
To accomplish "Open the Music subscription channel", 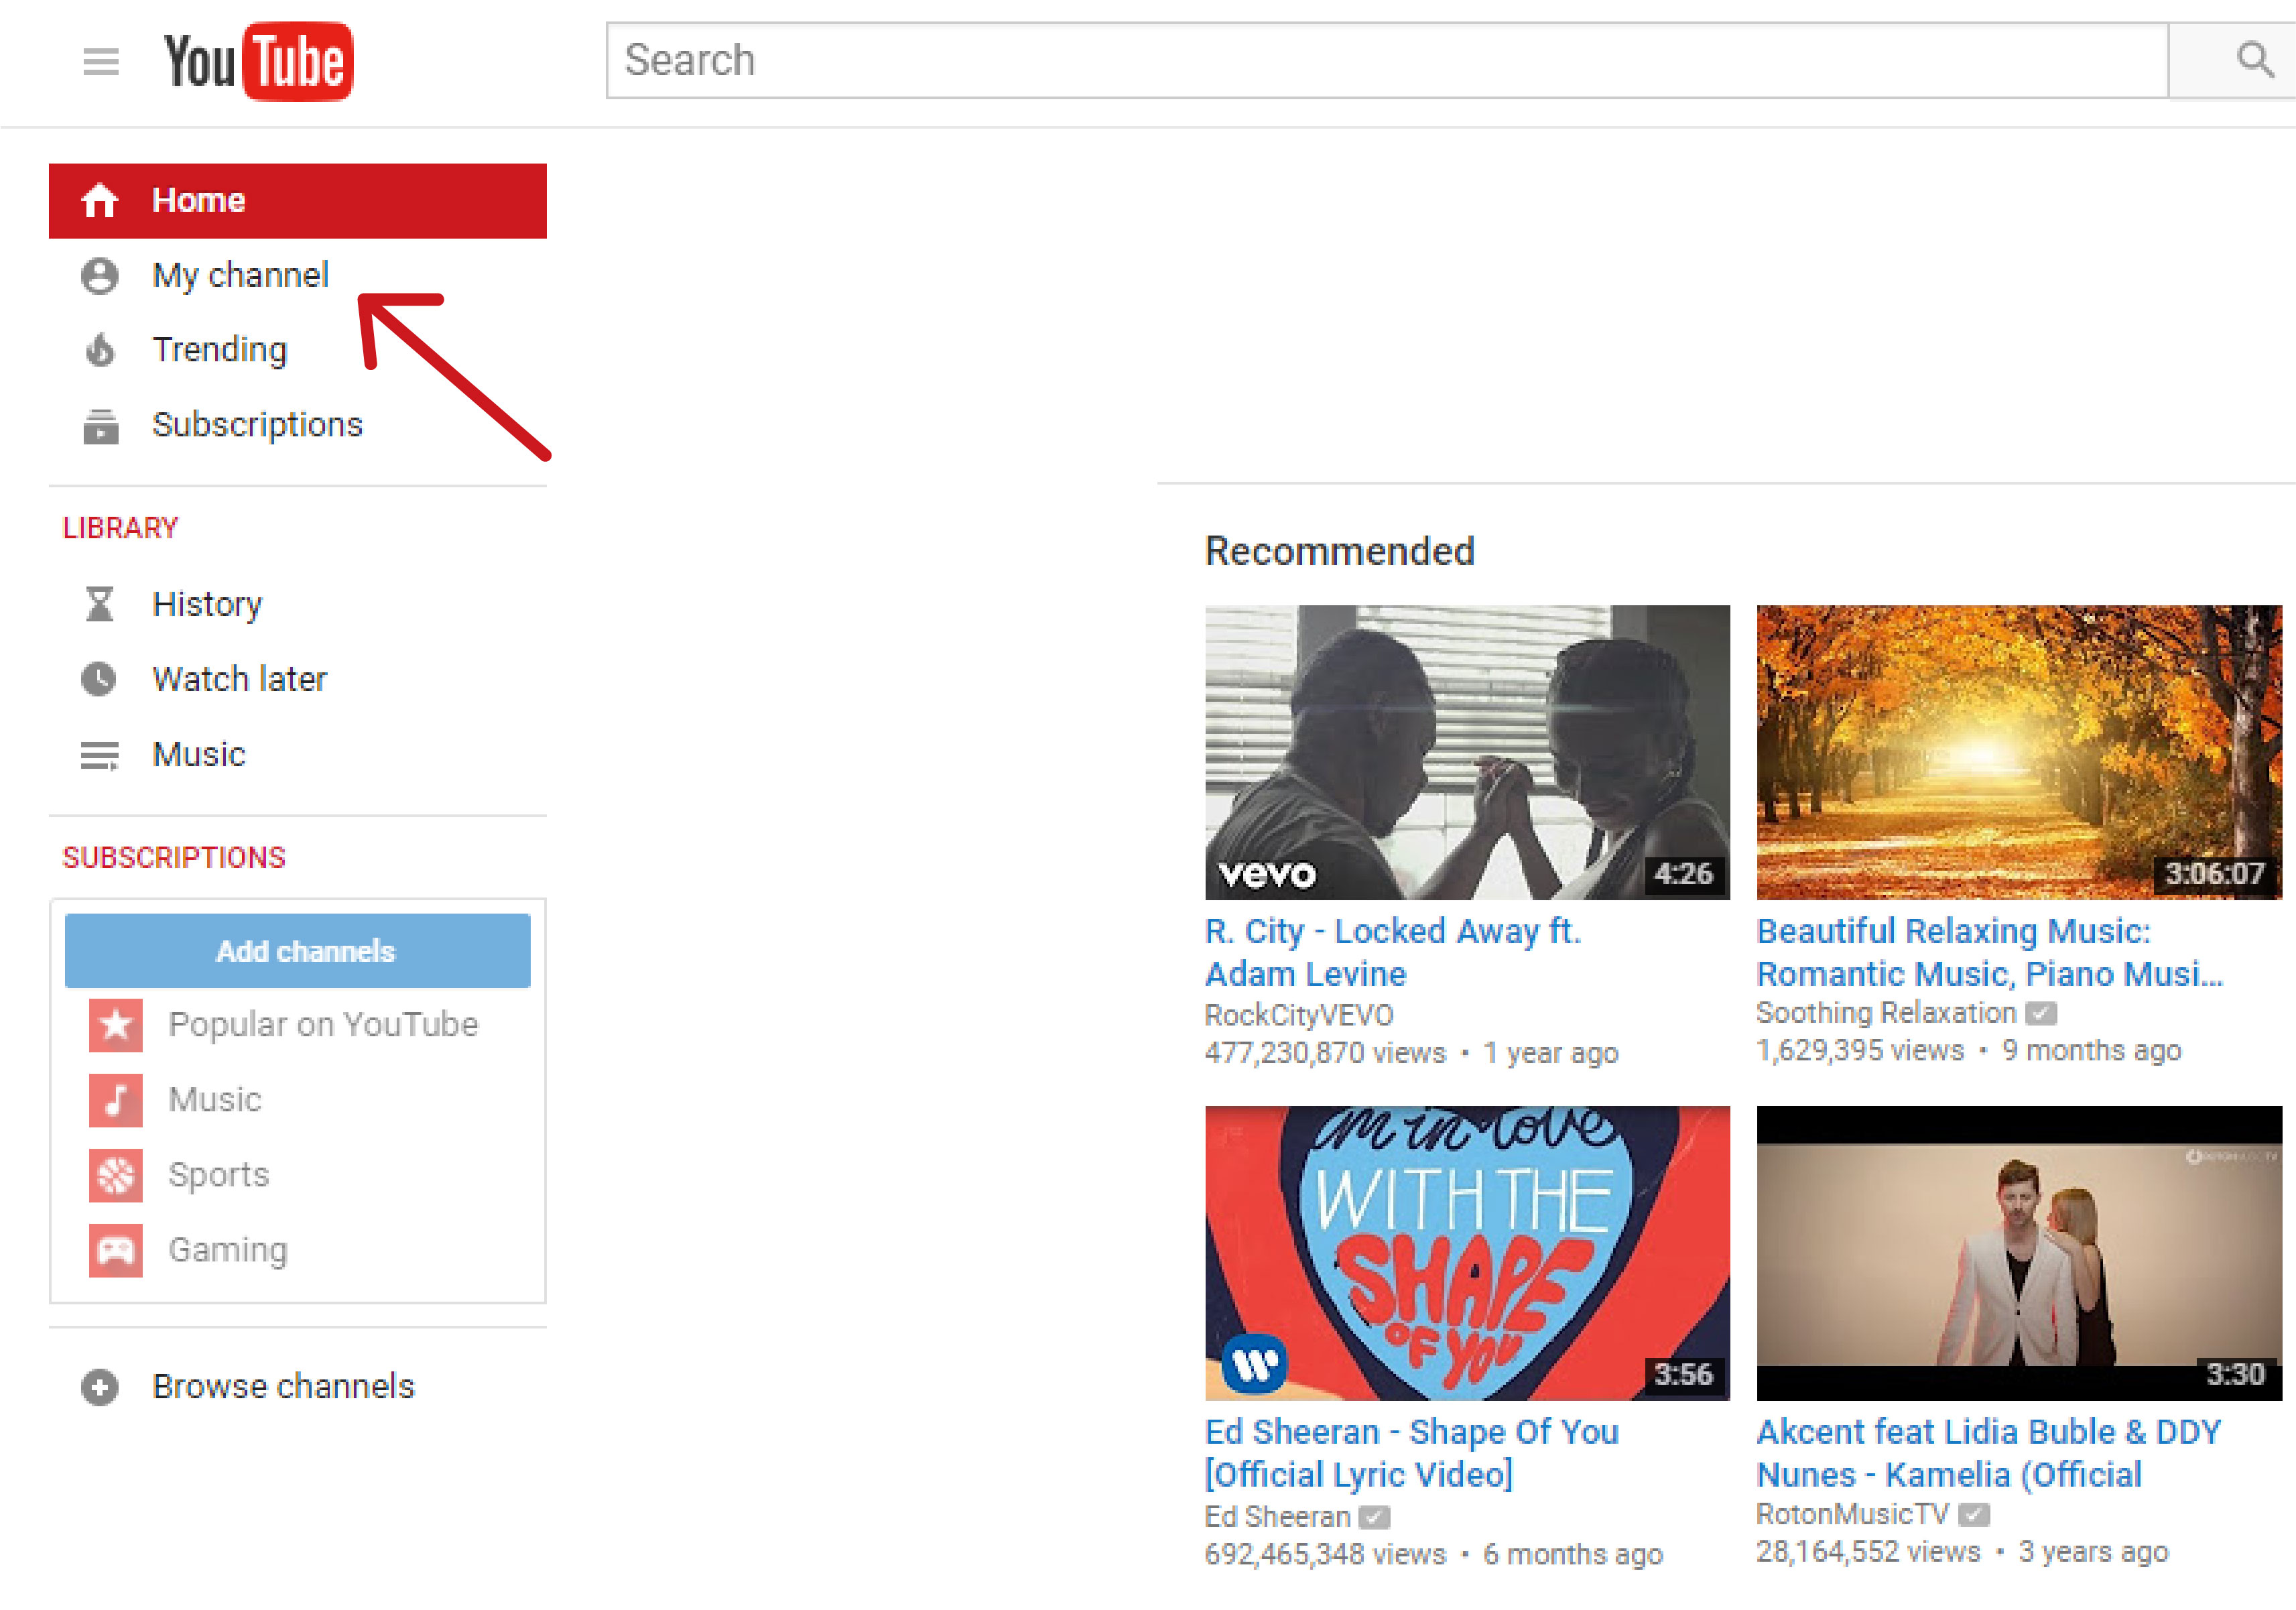I will pos(215,1100).
